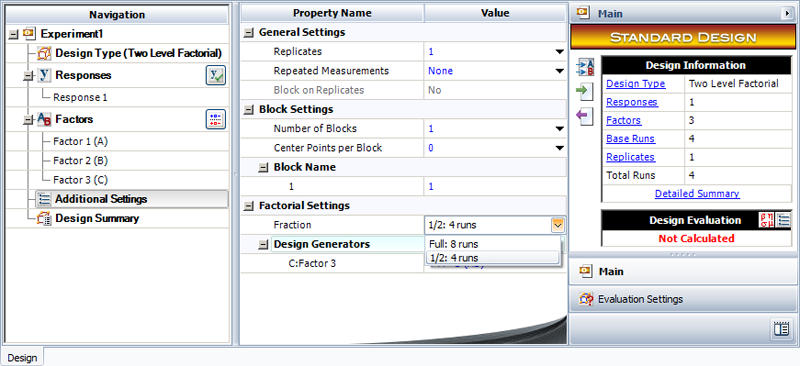This screenshot has width=800, height=366.
Task: Select Response 1 in the tree
Action: 80,97
